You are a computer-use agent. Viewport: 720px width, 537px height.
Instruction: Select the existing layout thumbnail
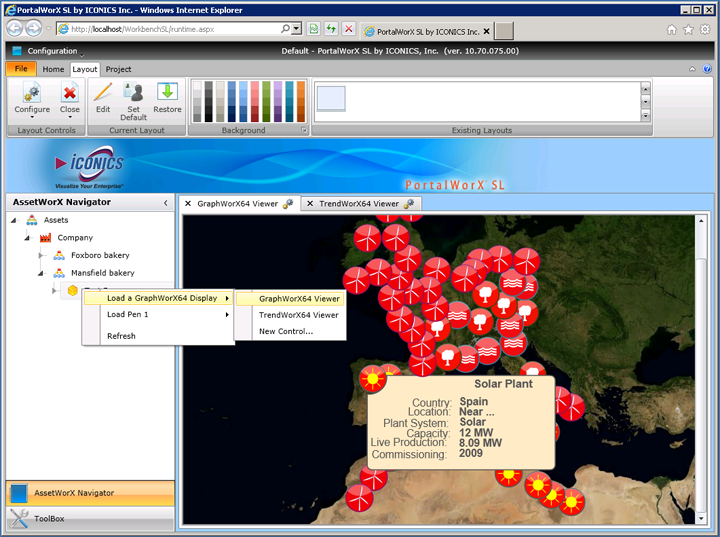pos(331,98)
